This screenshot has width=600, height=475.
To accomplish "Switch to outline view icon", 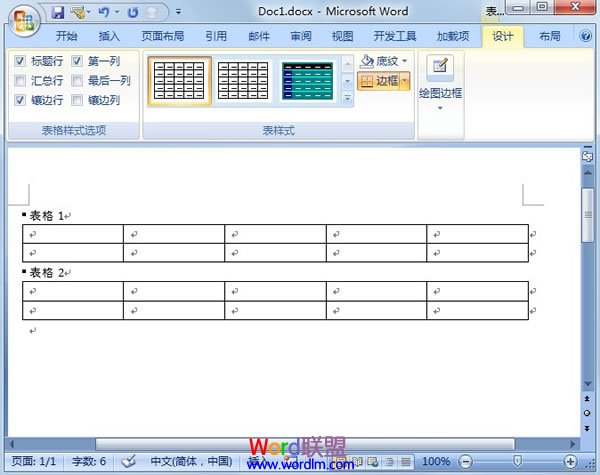I will 389,462.
